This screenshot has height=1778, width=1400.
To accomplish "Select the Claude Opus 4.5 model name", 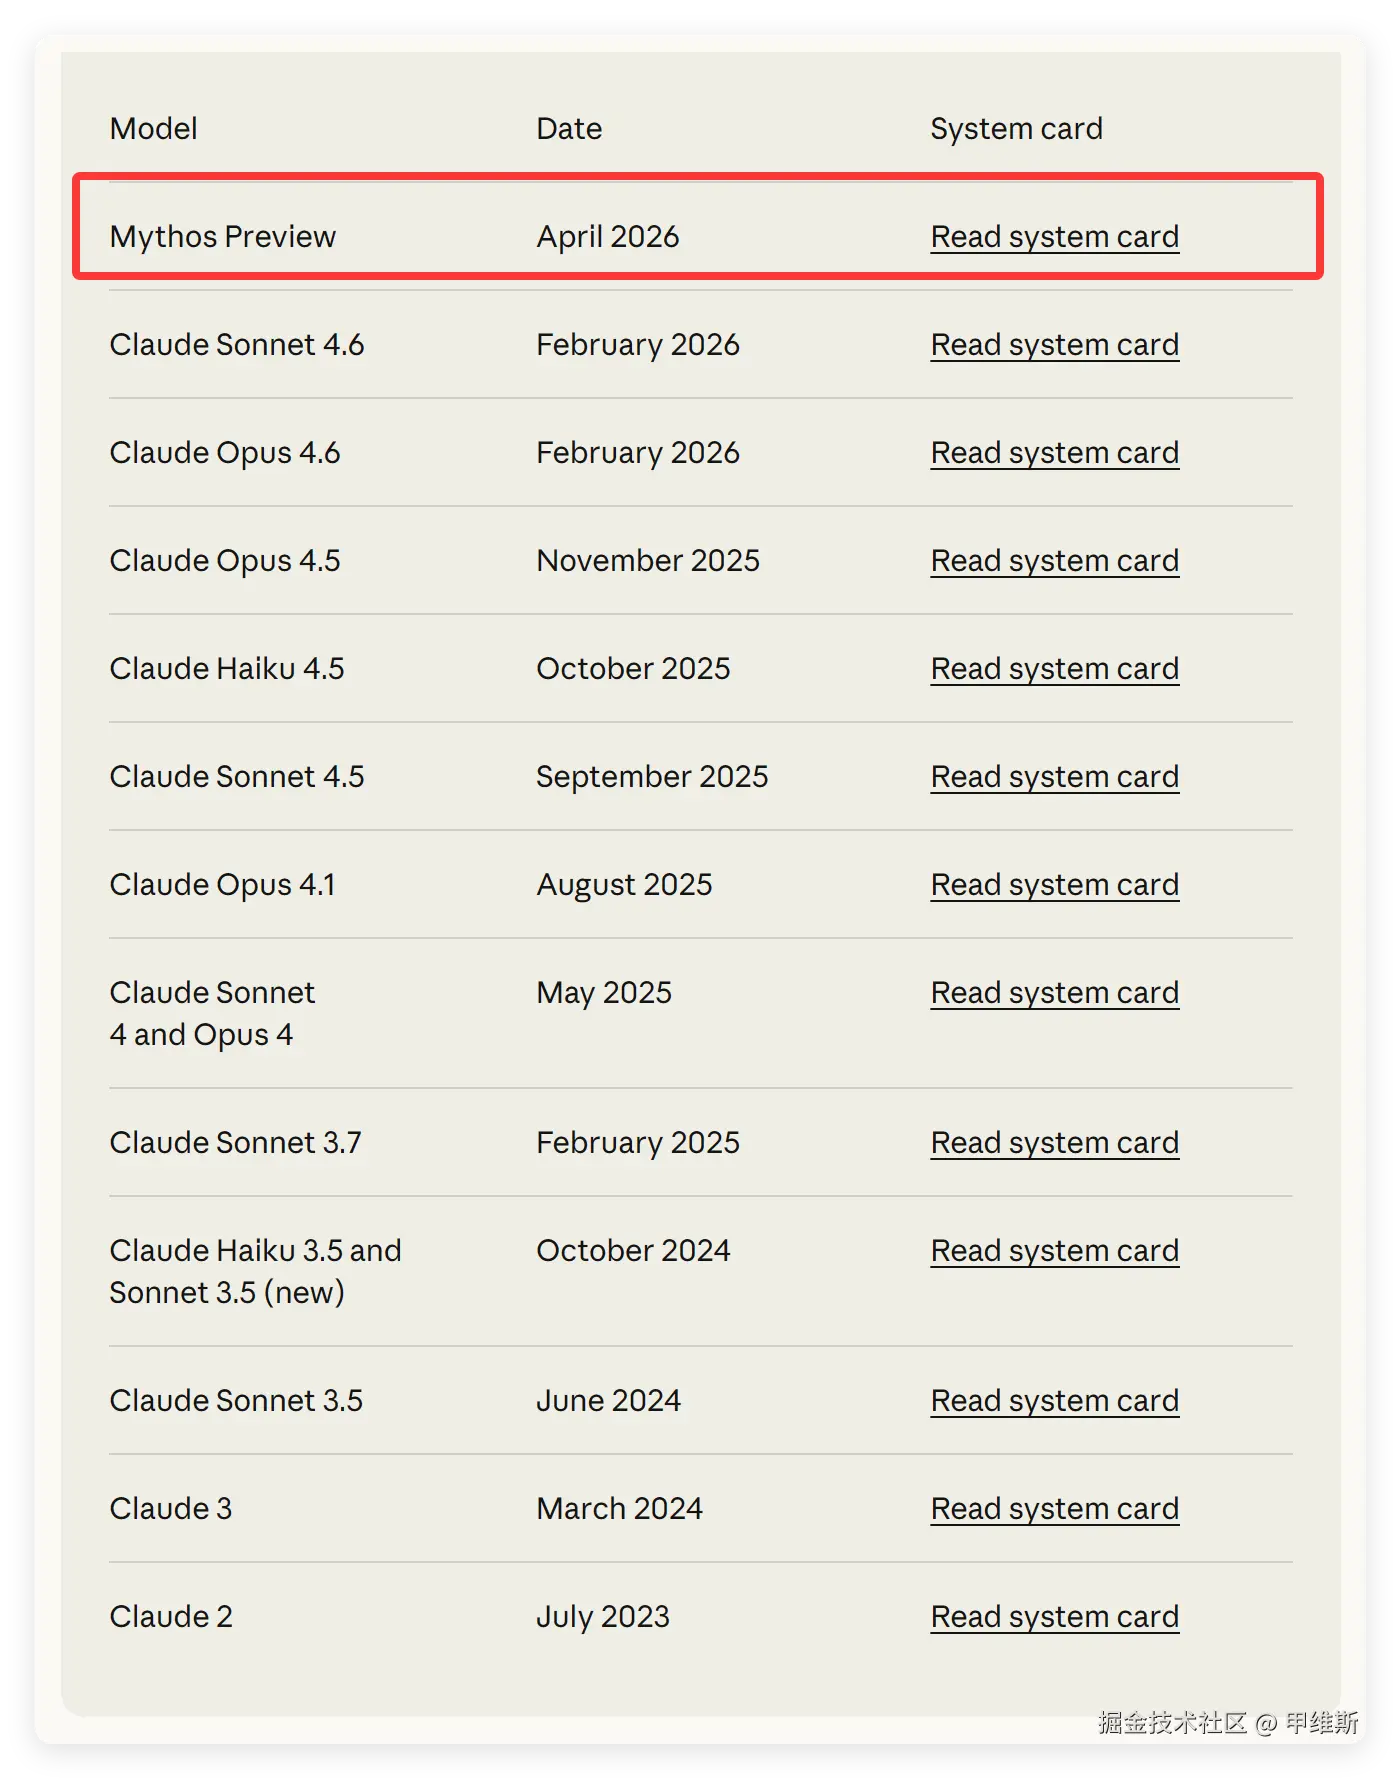I will pyautogui.click(x=224, y=561).
